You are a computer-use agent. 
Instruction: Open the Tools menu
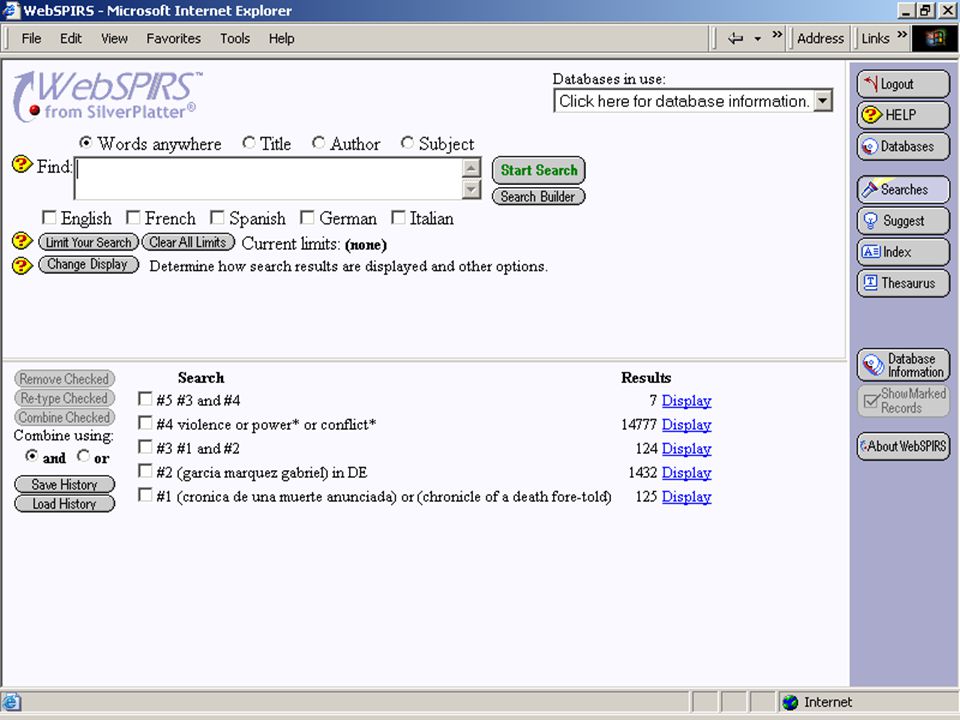click(x=235, y=39)
